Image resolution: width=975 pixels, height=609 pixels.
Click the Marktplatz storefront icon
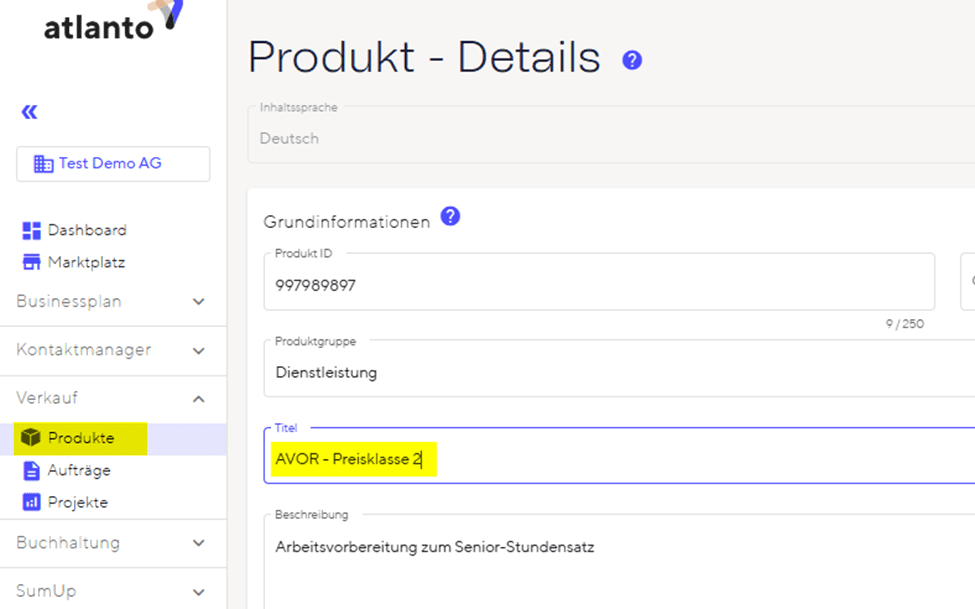[32, 262]
